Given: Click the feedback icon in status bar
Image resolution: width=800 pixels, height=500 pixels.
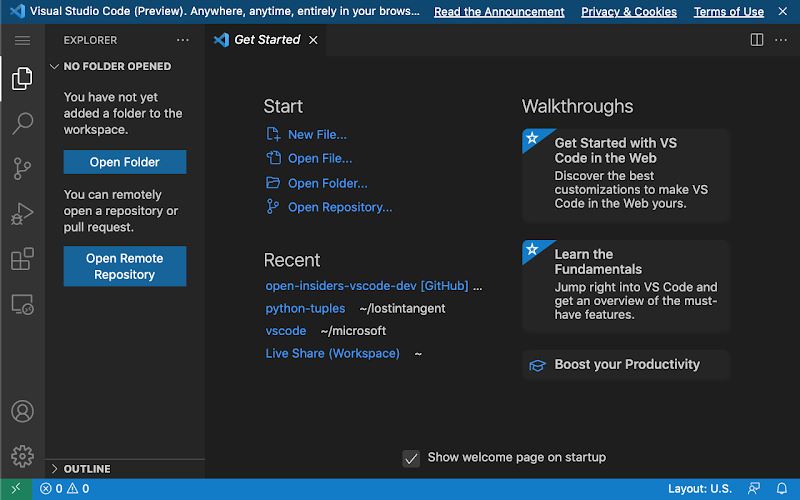Looking at the screenshot, I should [x=754, y=489].
